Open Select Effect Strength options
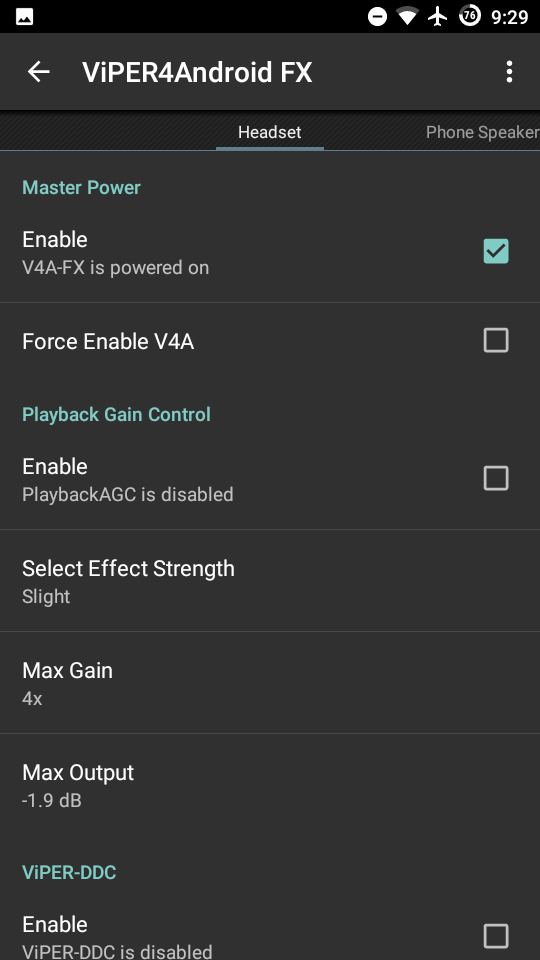Screen dimensions: 540x960 [270, 580]
